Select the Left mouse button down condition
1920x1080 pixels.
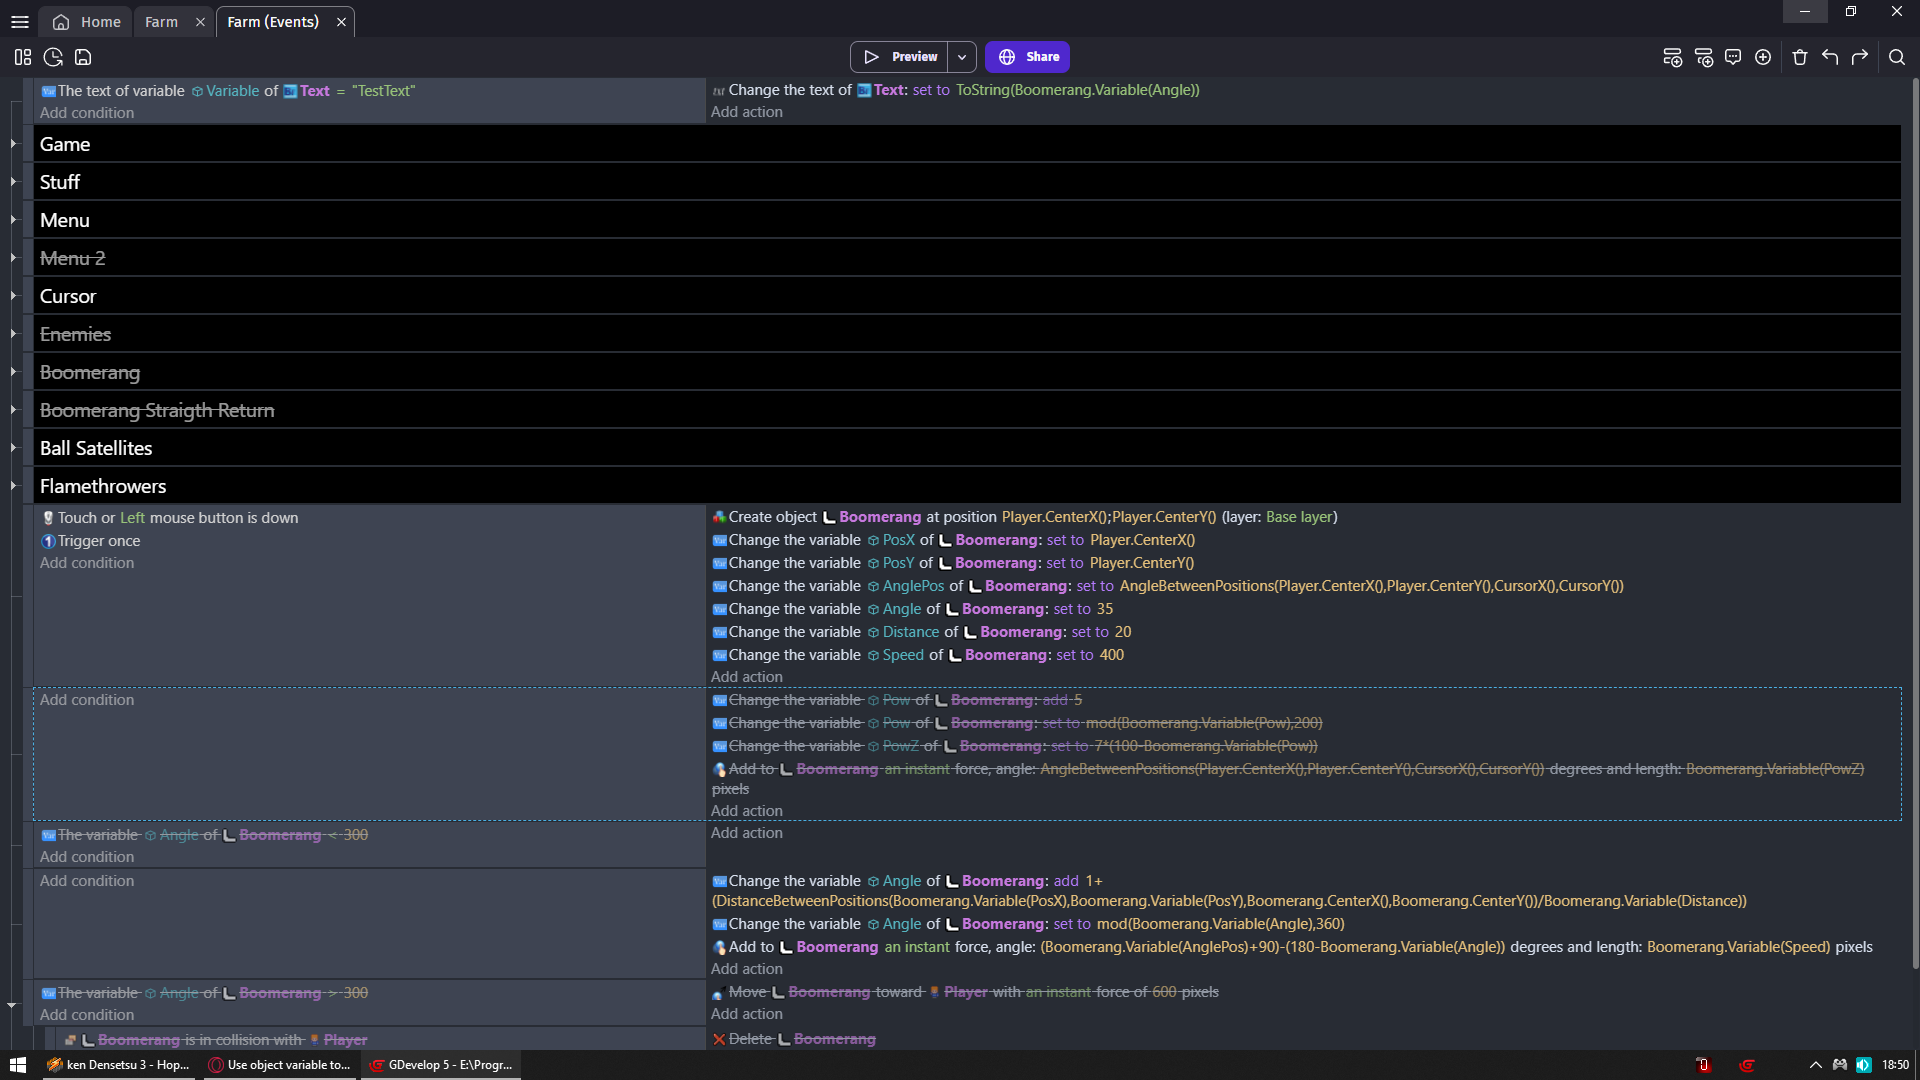click(170, 518)
